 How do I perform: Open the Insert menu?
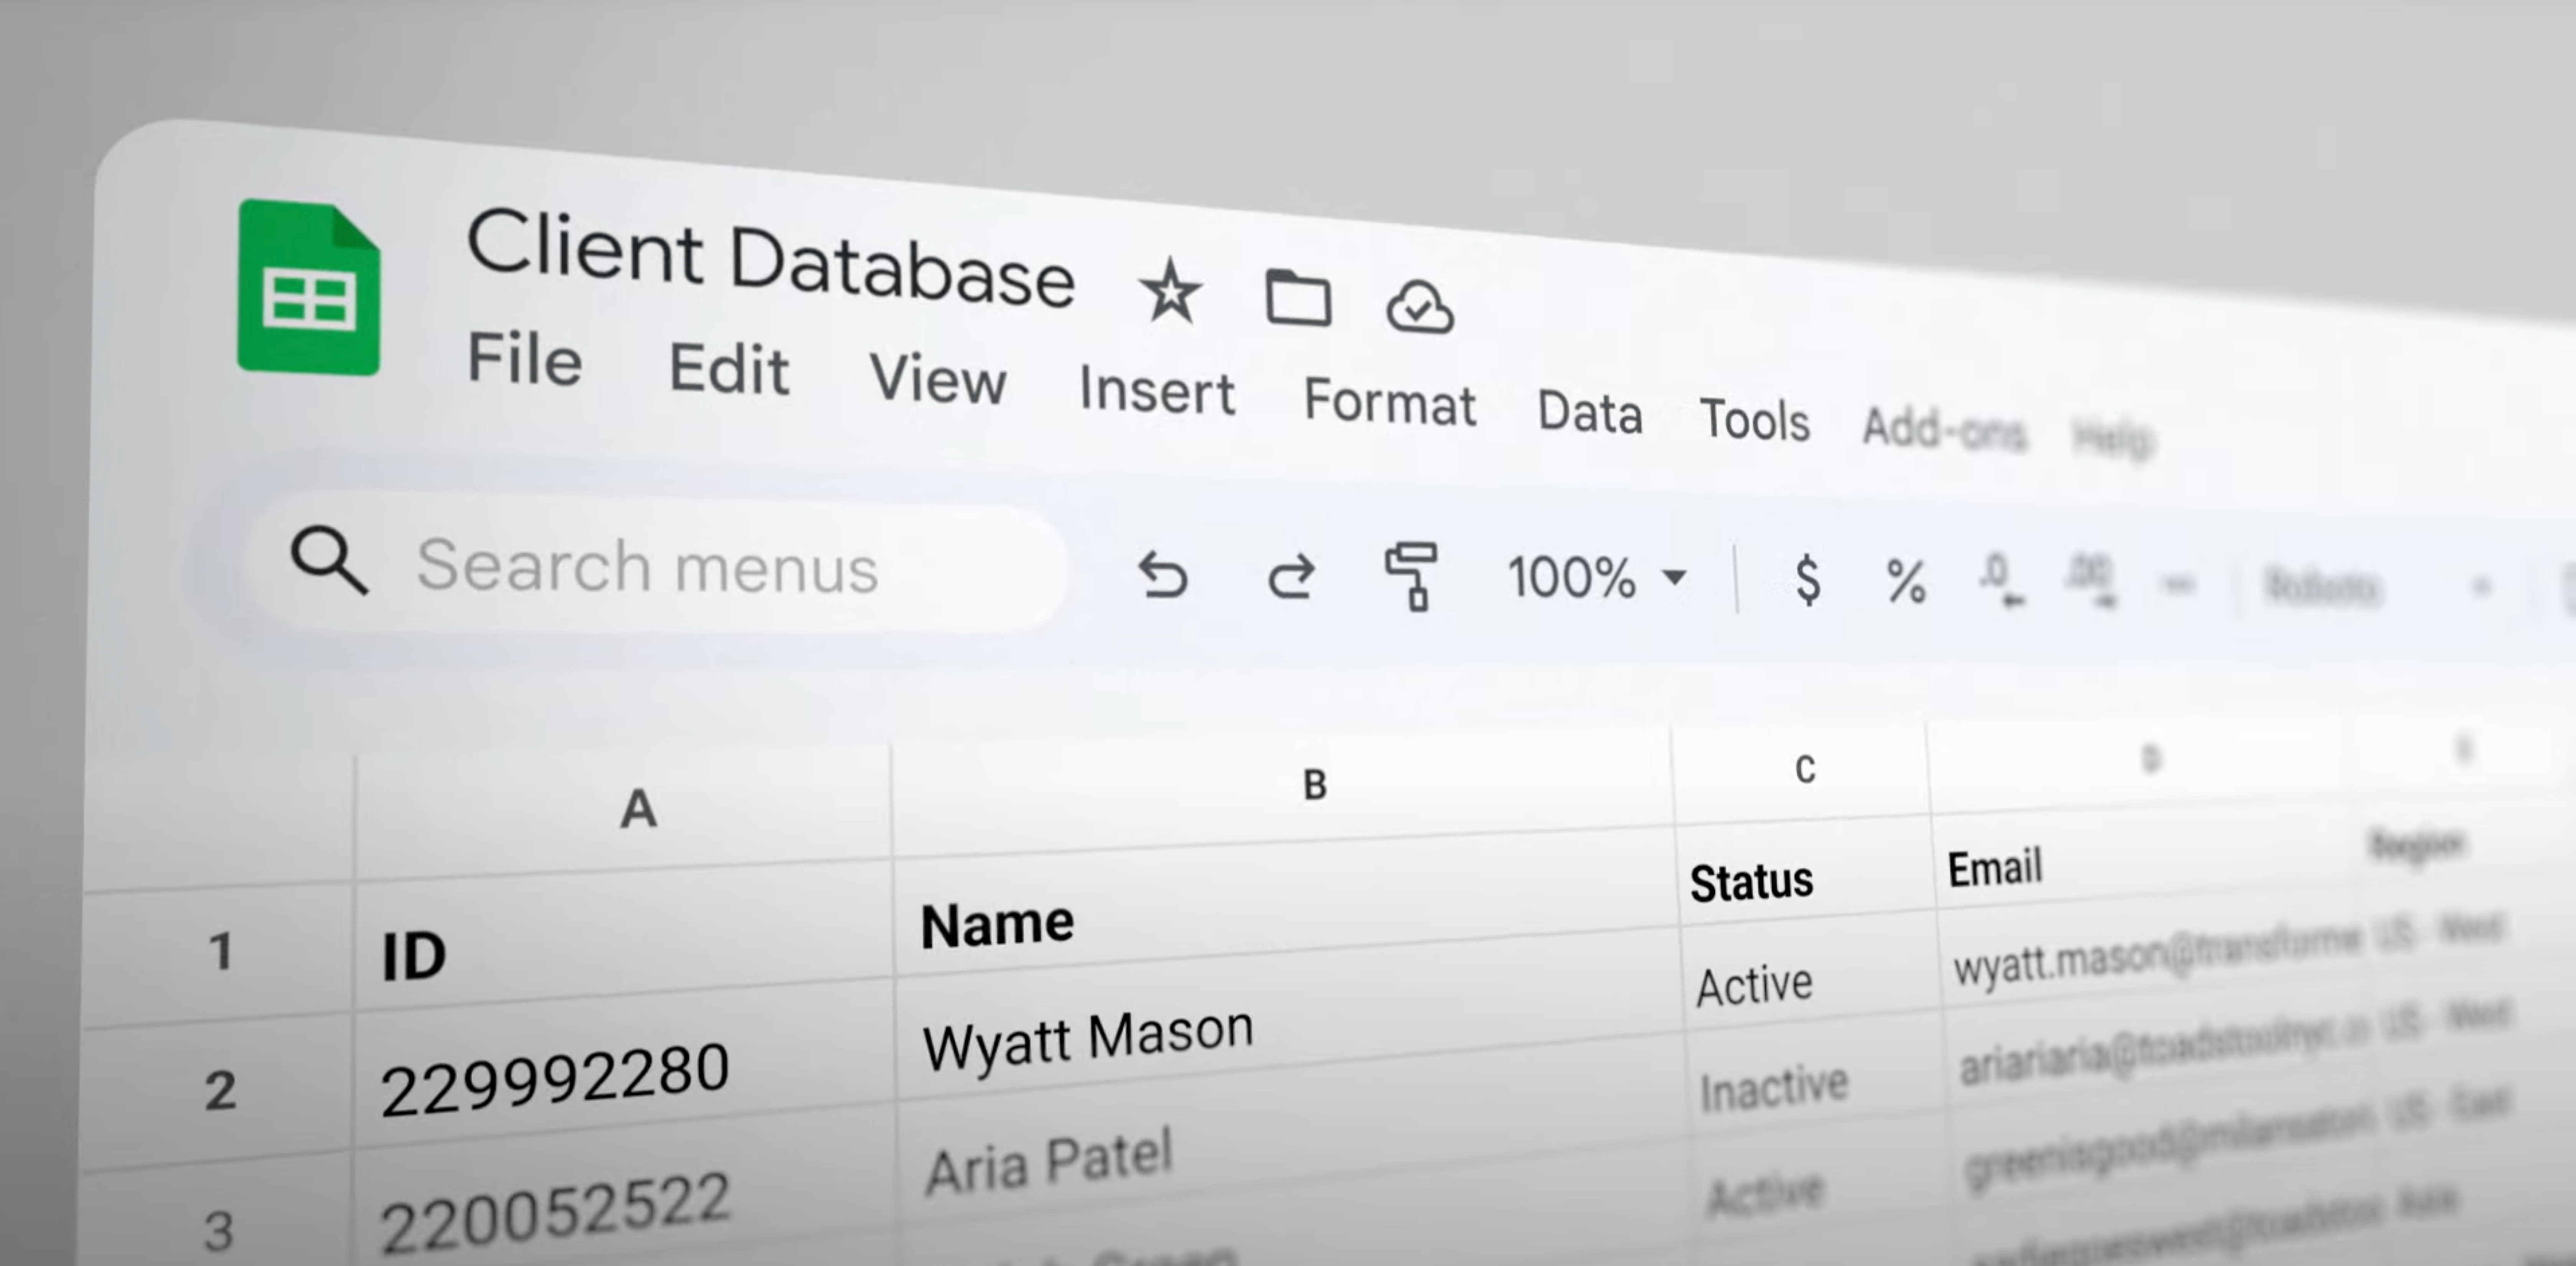pyautogui.click(x=1157, y=391)
